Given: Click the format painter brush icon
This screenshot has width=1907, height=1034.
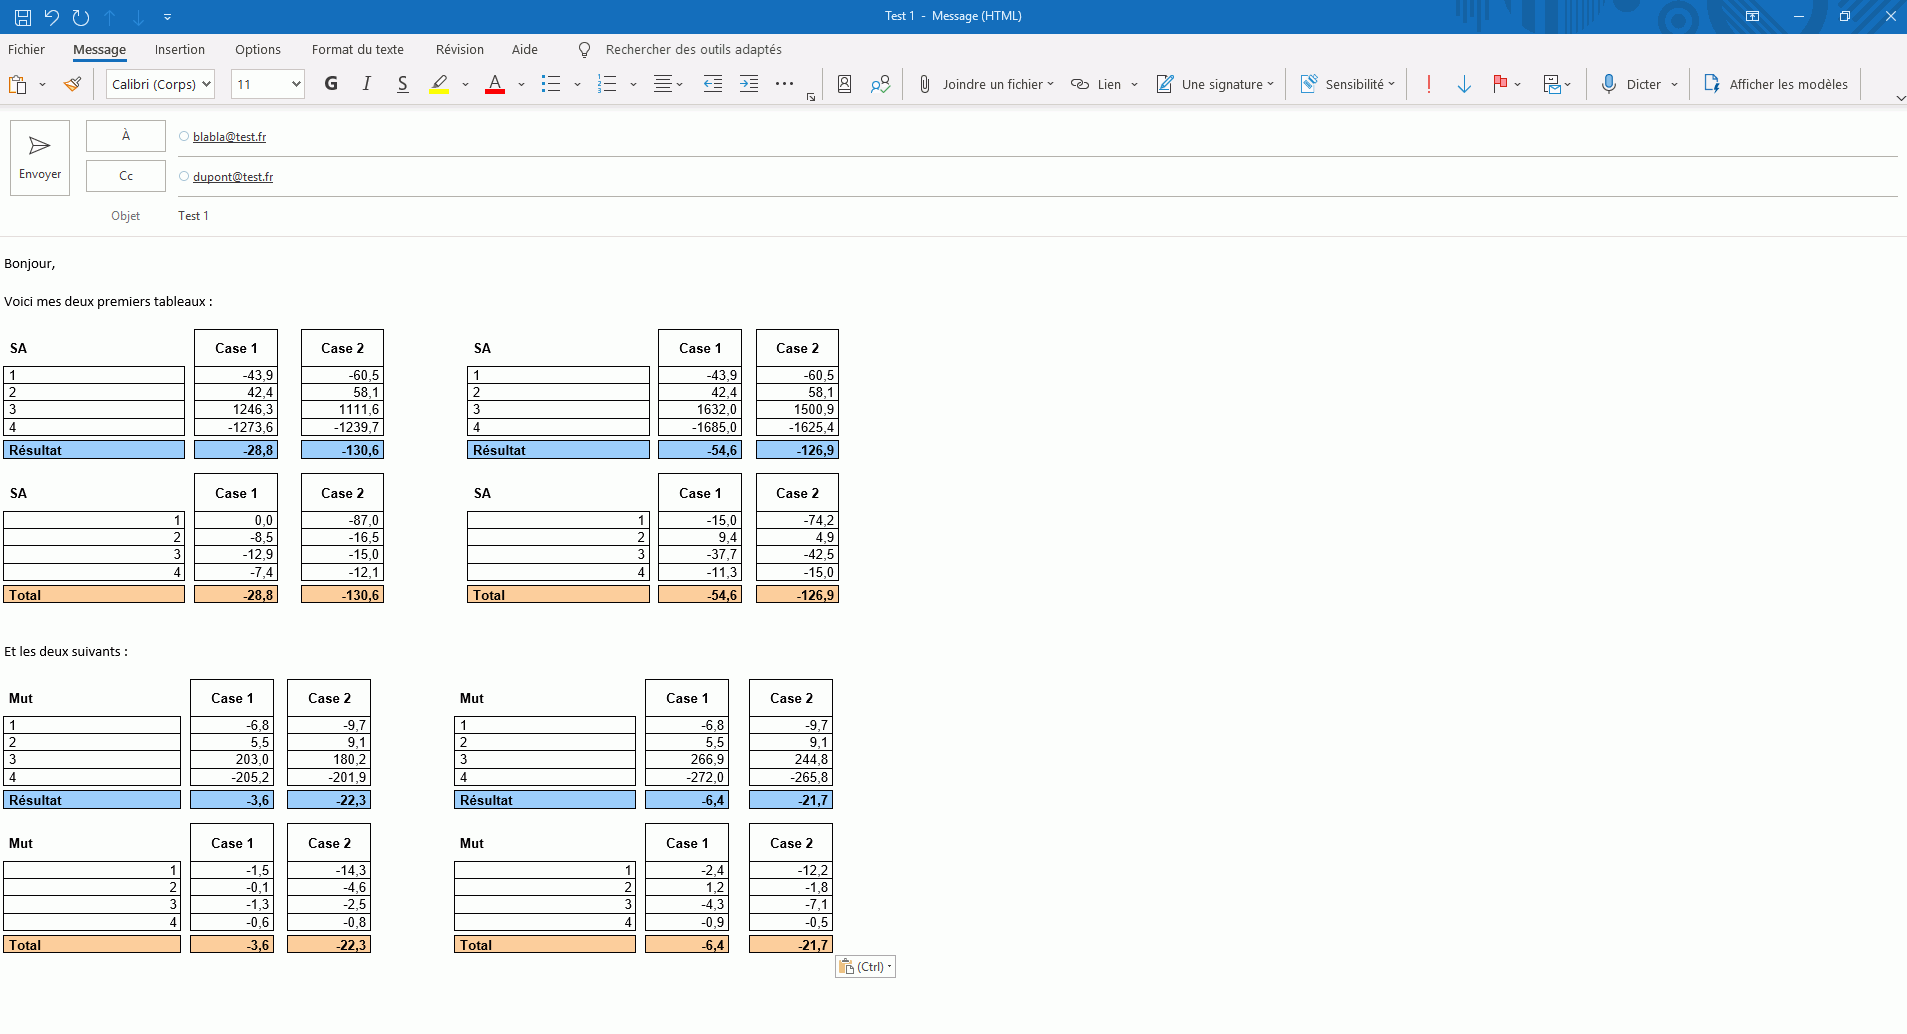Looking at the screenshot, I should tap(72, 84).
